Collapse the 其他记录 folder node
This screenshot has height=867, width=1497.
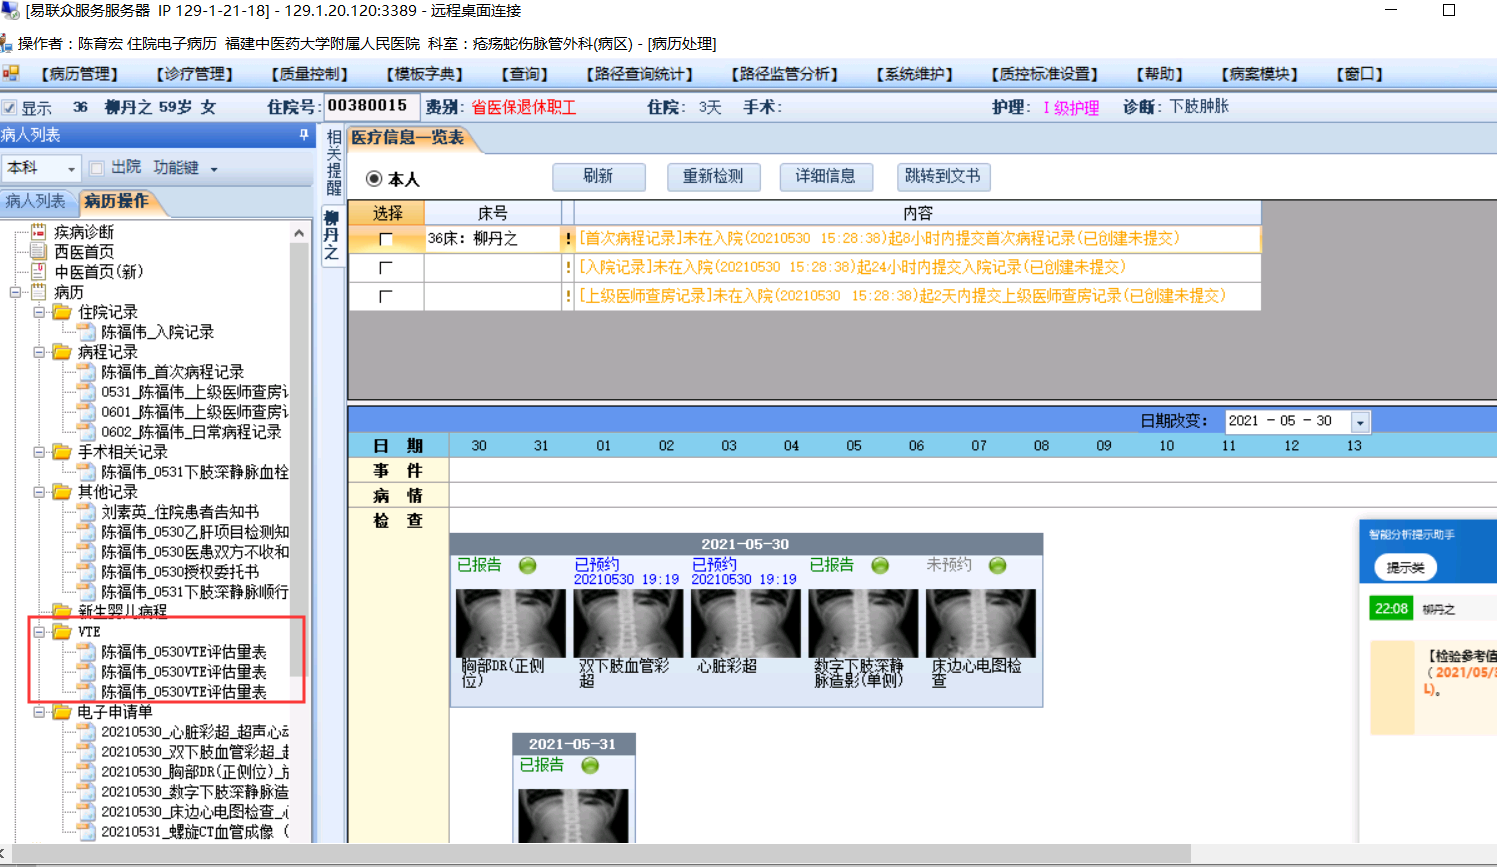point(39,492)
